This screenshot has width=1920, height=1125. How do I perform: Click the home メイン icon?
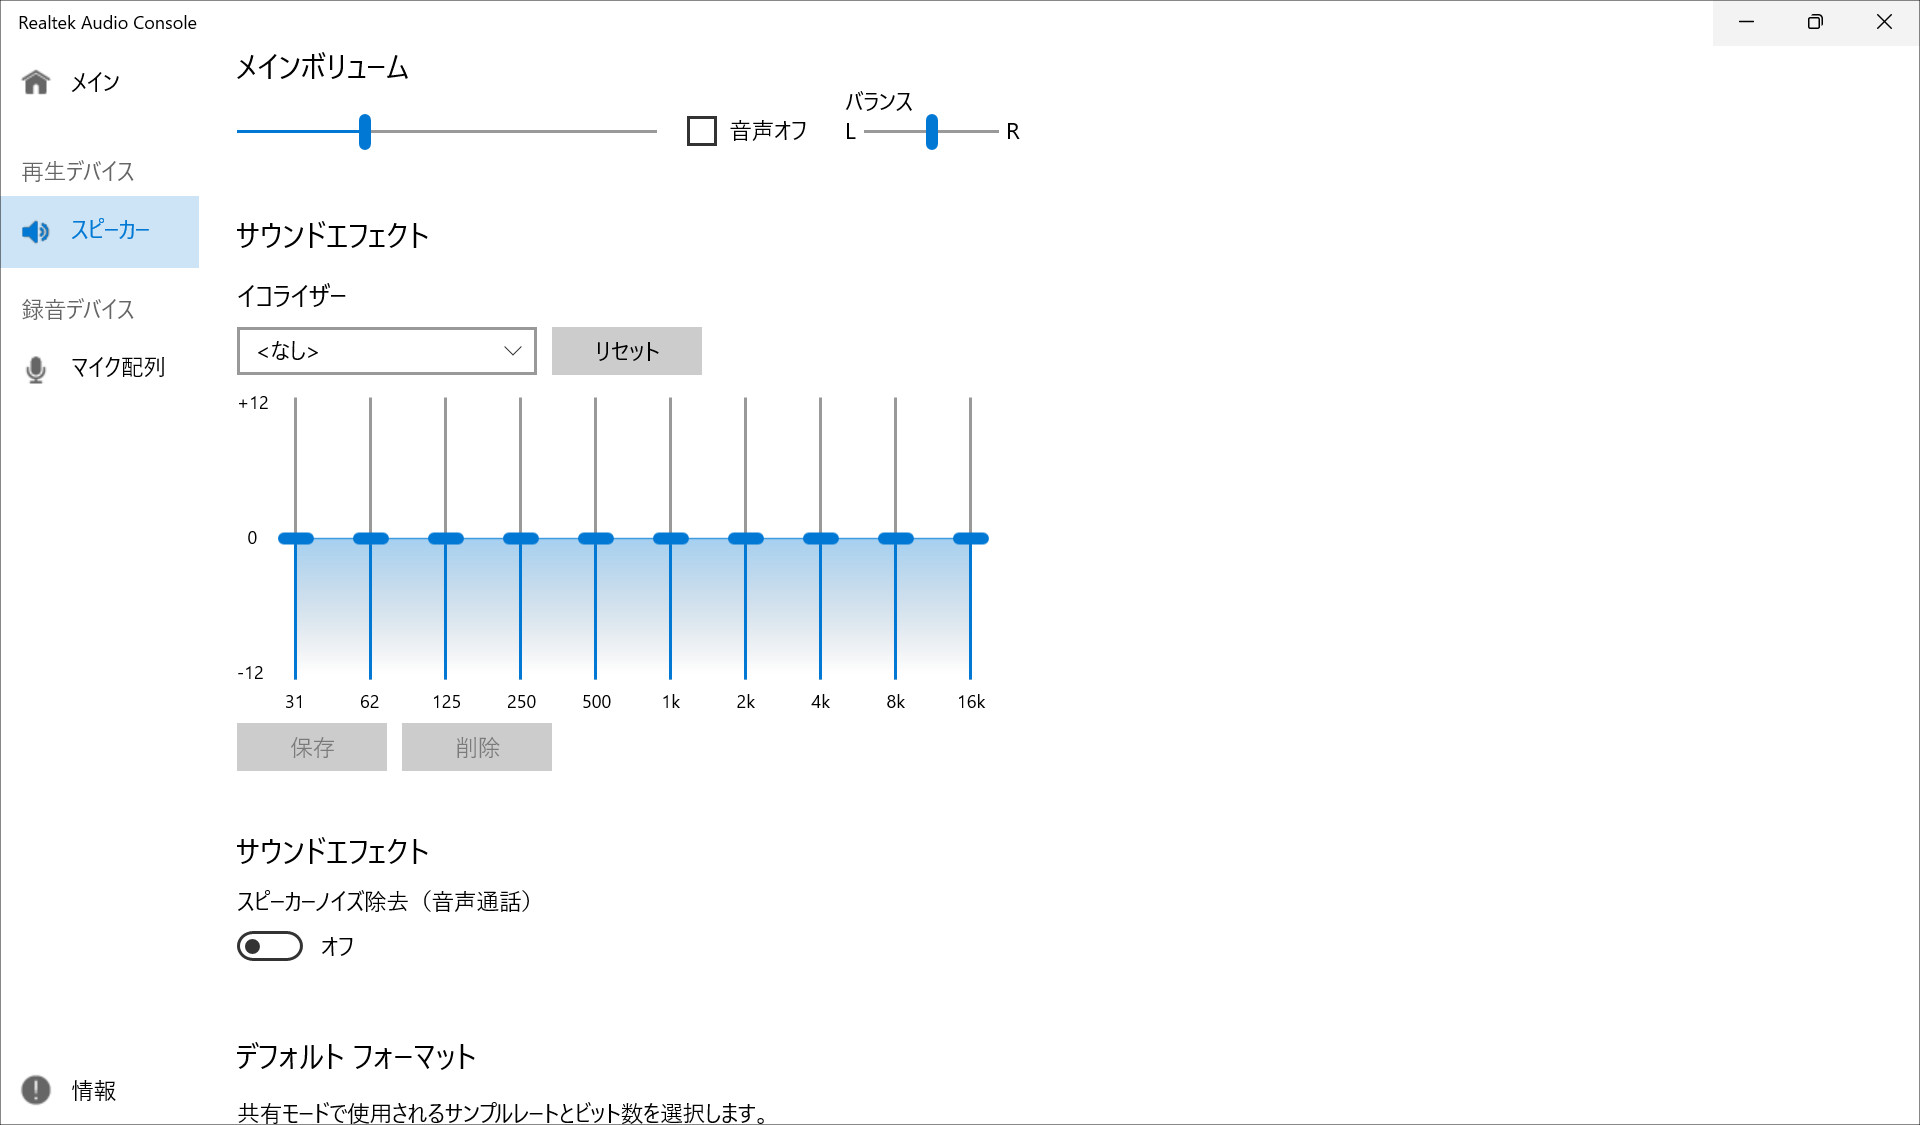(36, 82)
